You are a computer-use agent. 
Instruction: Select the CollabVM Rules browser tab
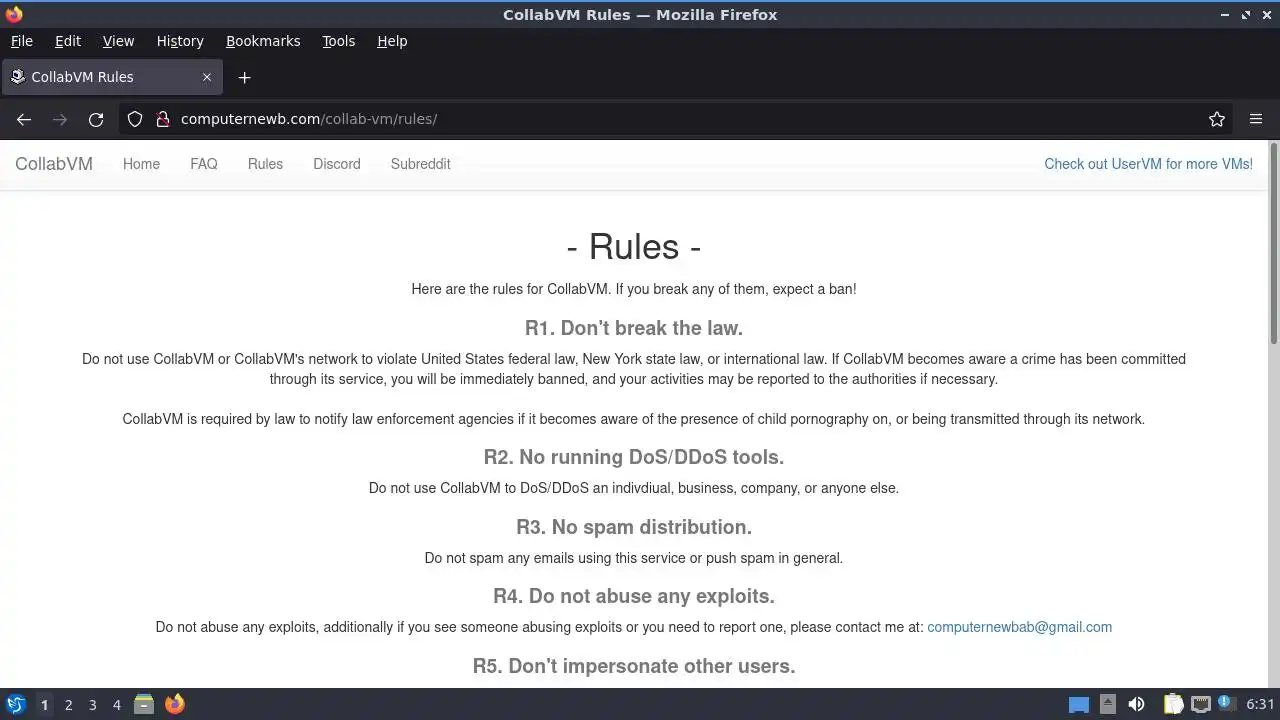click(111, 77)
